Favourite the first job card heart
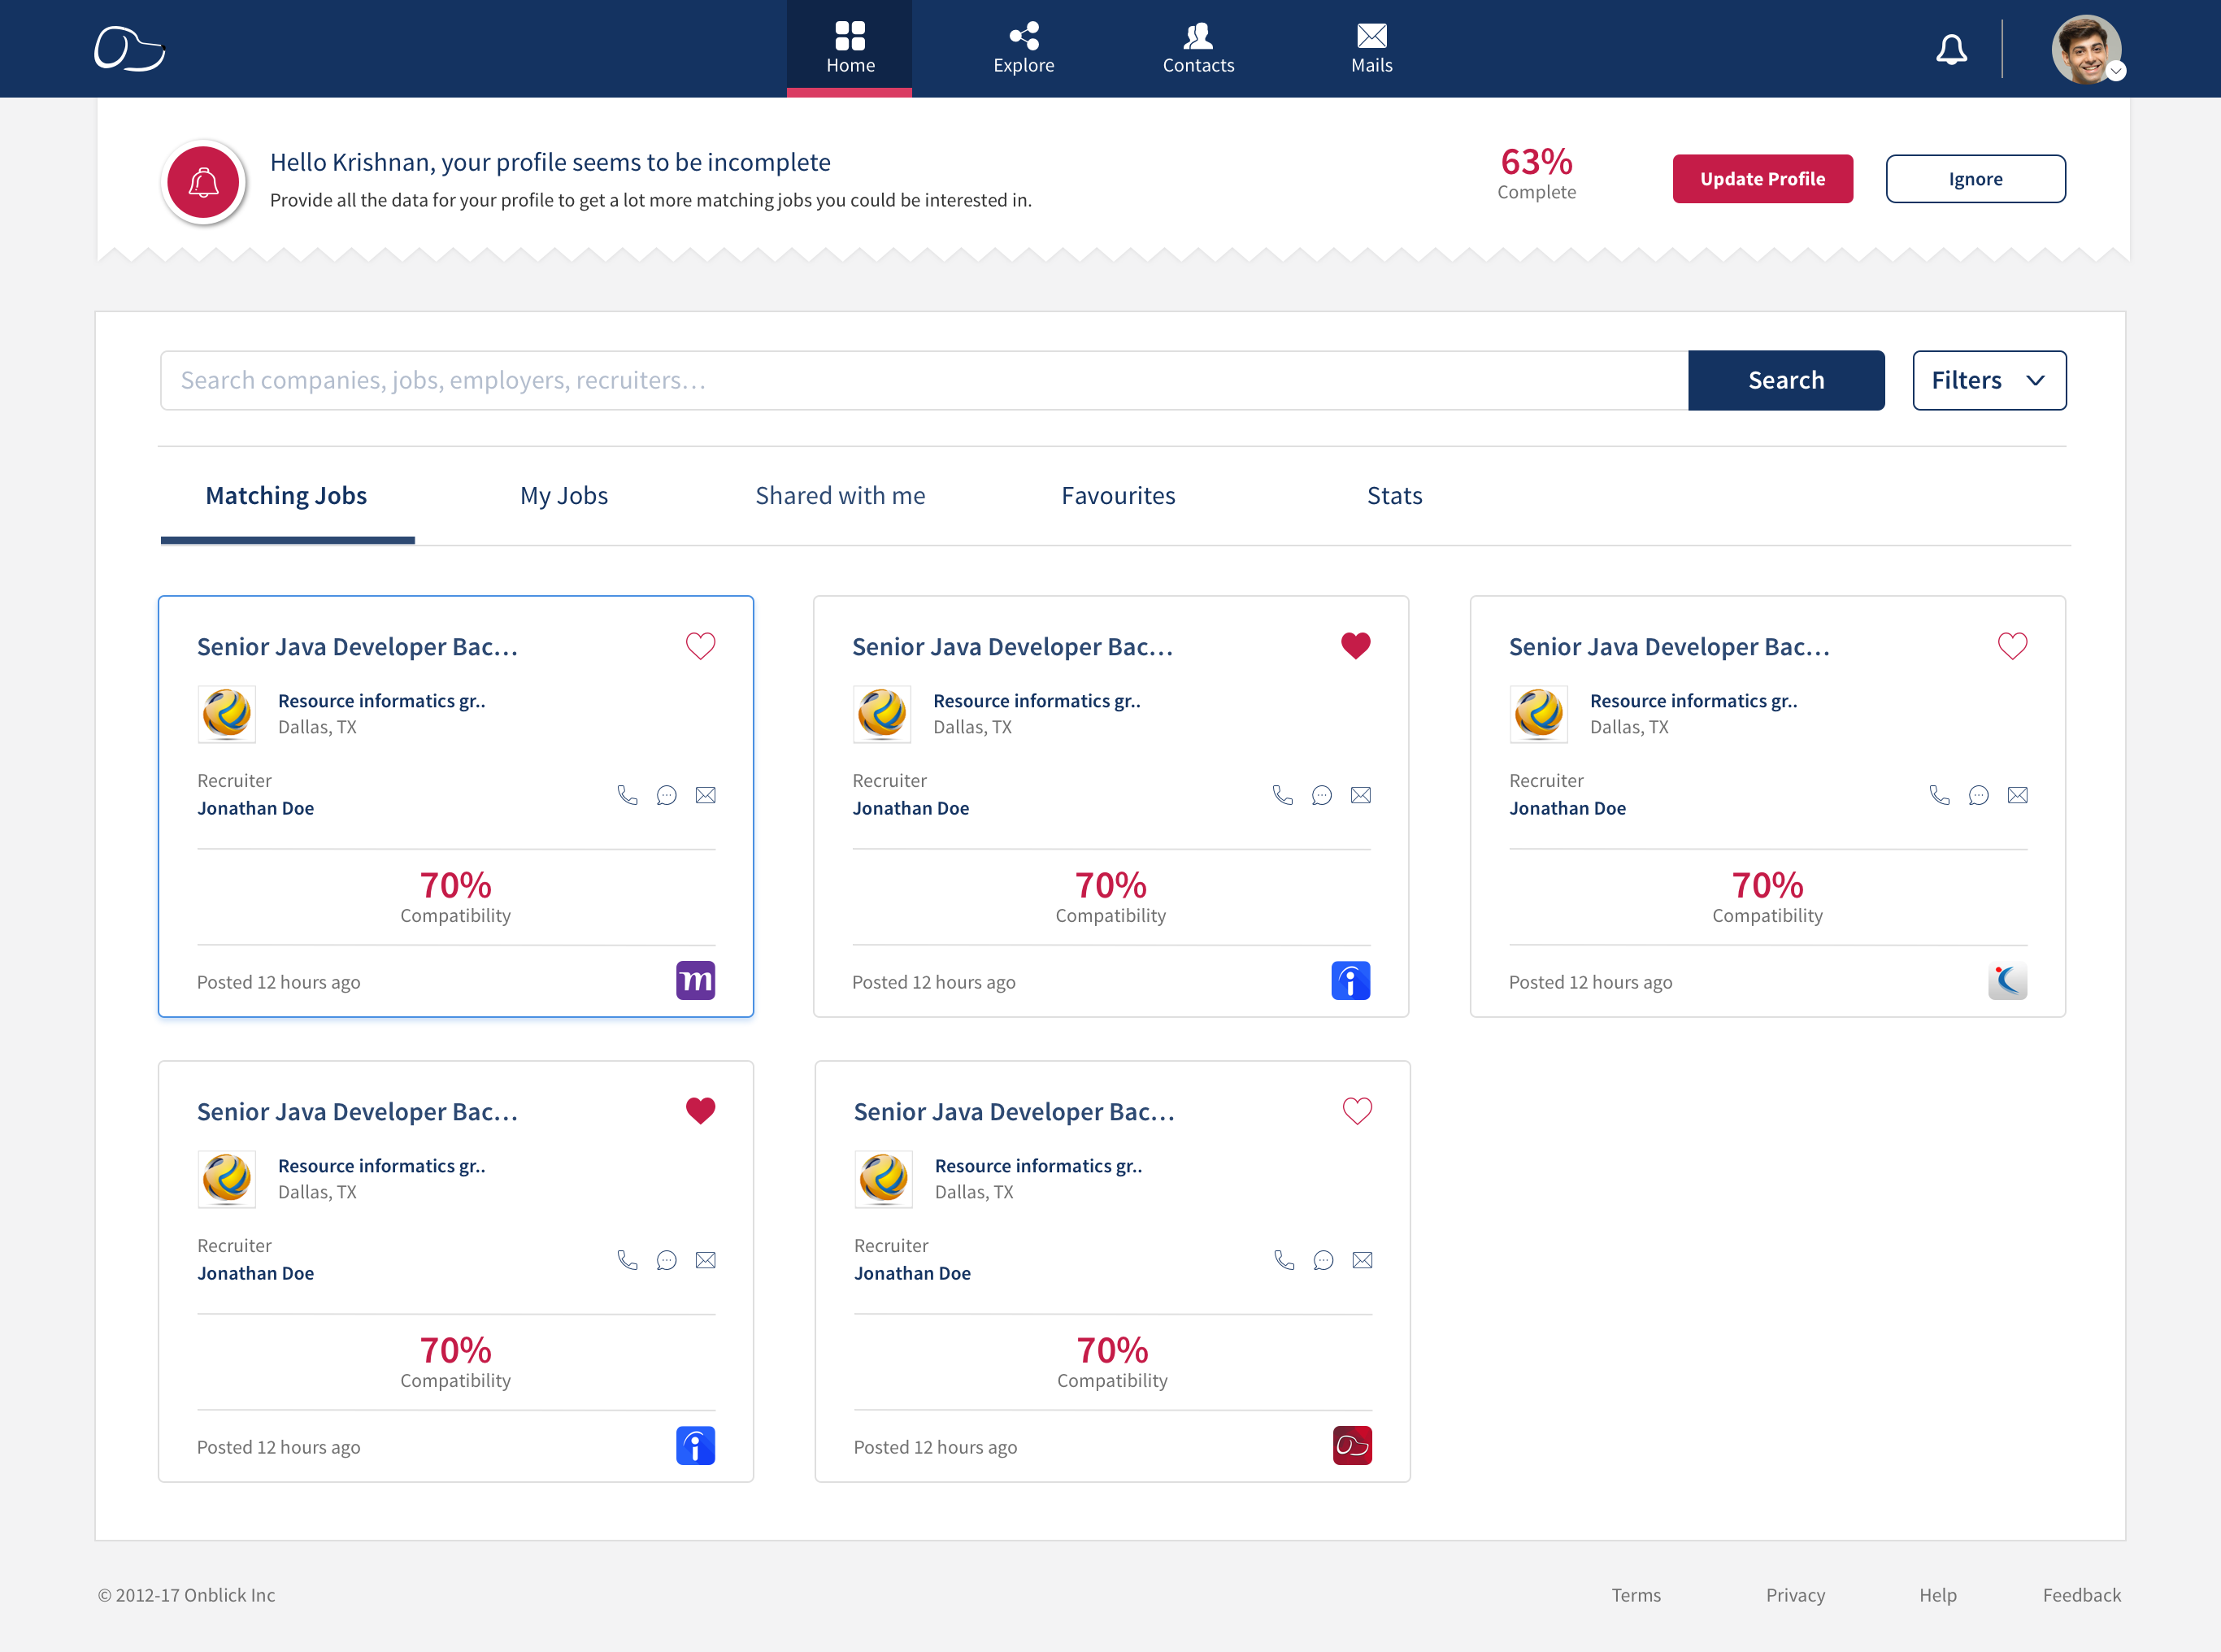 700,646
